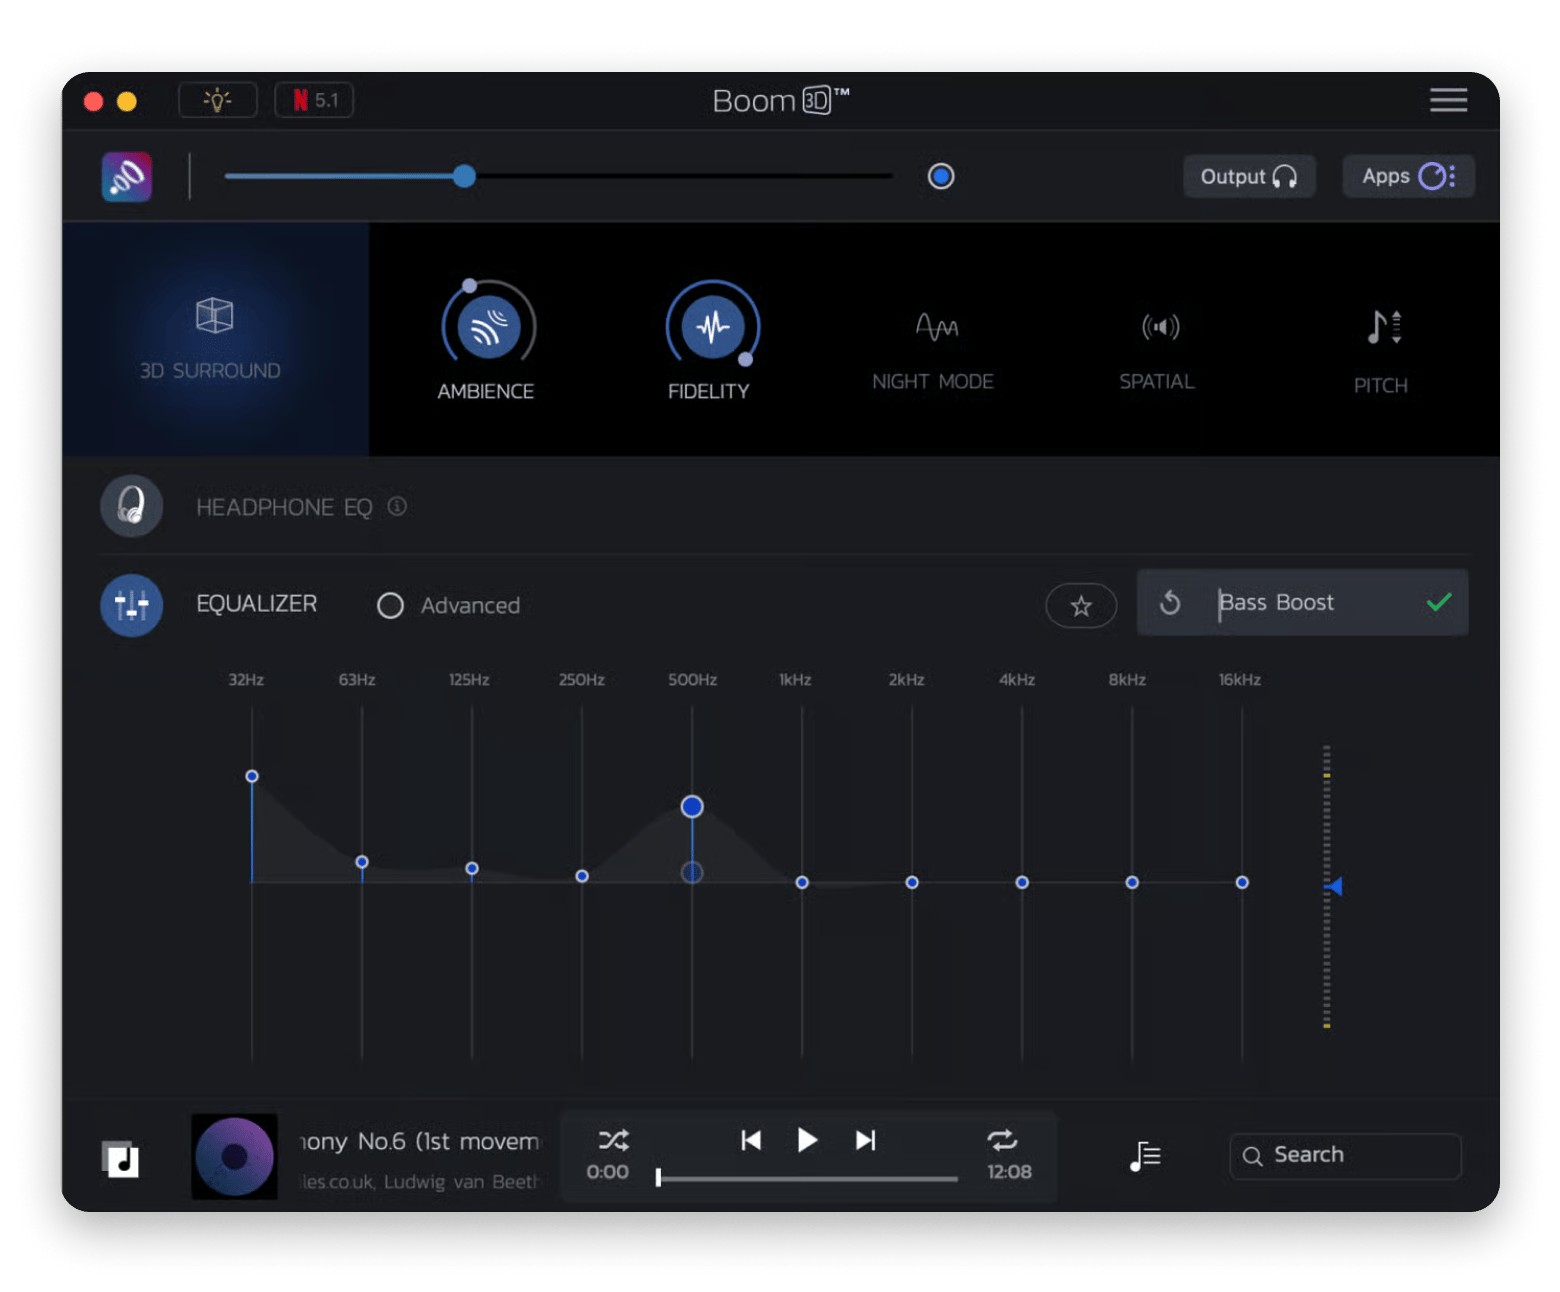Toggle the Headphone EQ icon
This screenshot has width=1560, height=1292.
pos(131,506)
